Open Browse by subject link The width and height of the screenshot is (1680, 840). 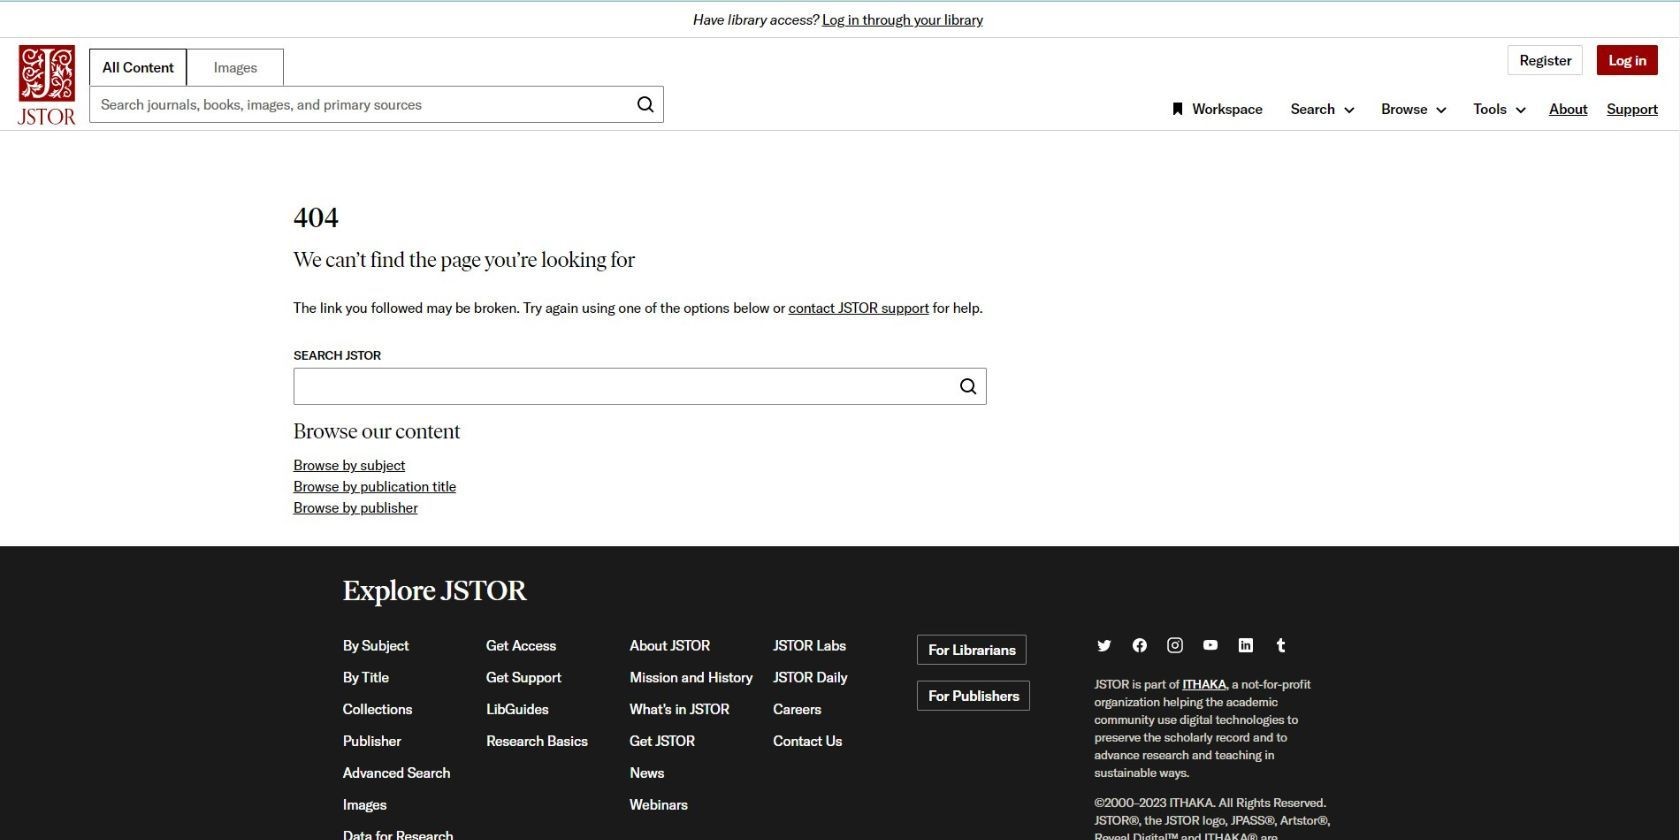(349, 465)
